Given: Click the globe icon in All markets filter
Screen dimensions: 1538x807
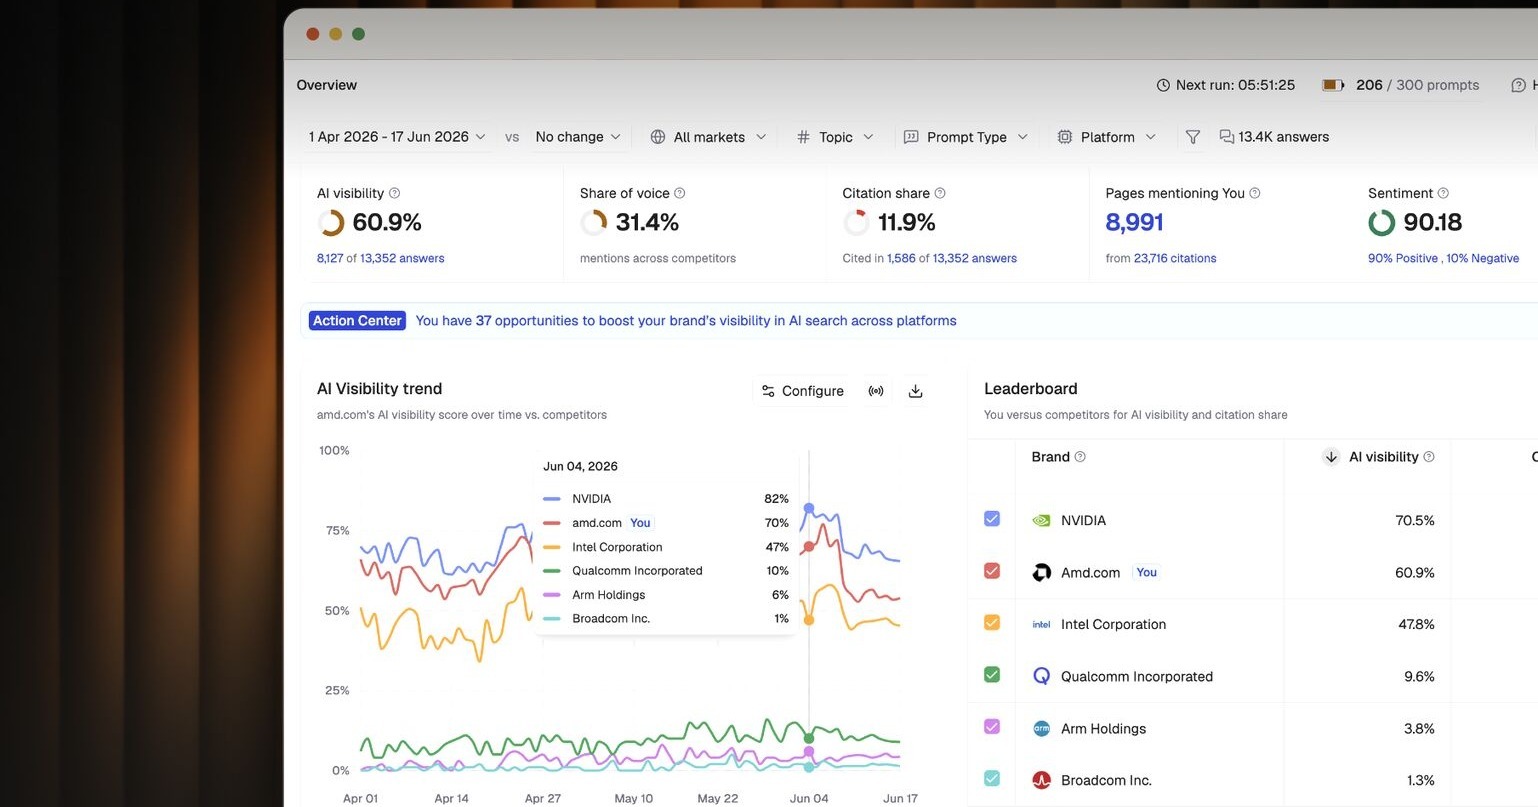Looking at the screenshot, I should 658,137.
